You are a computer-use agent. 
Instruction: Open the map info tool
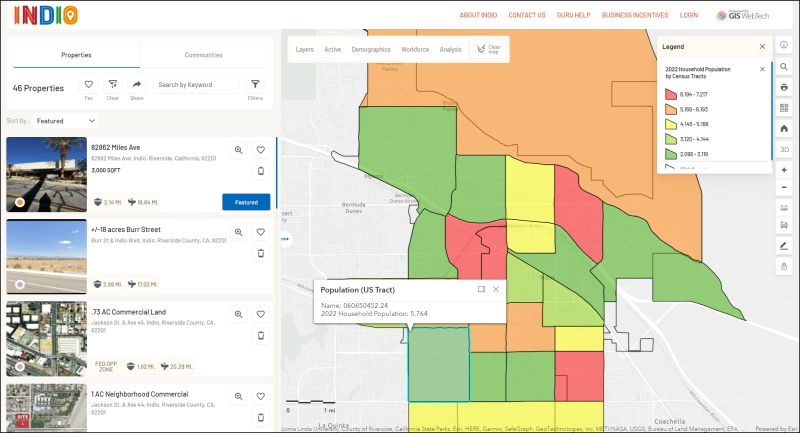(x=784, y=45)
